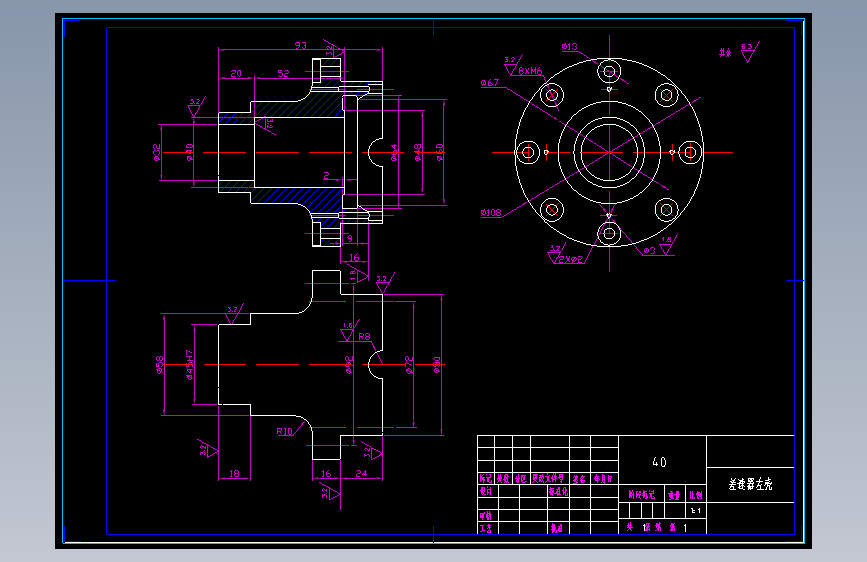Select the ø72 diameter dimension
867x562 pixels.
click(409, 365)
